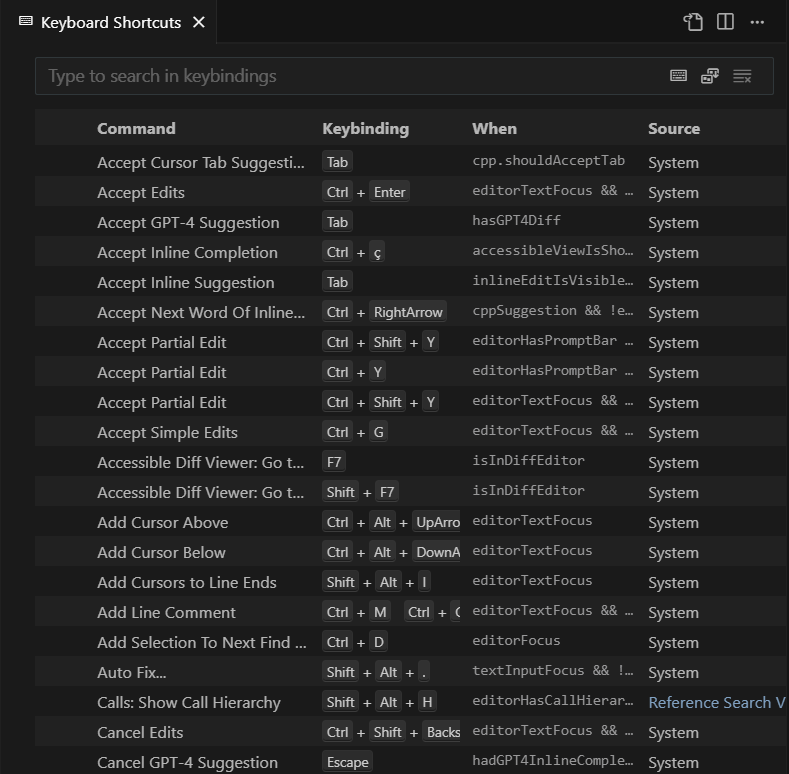Open the Reference Search View source link
The width and height of the screenshot is (789, 774).
[x=717, y=703]
